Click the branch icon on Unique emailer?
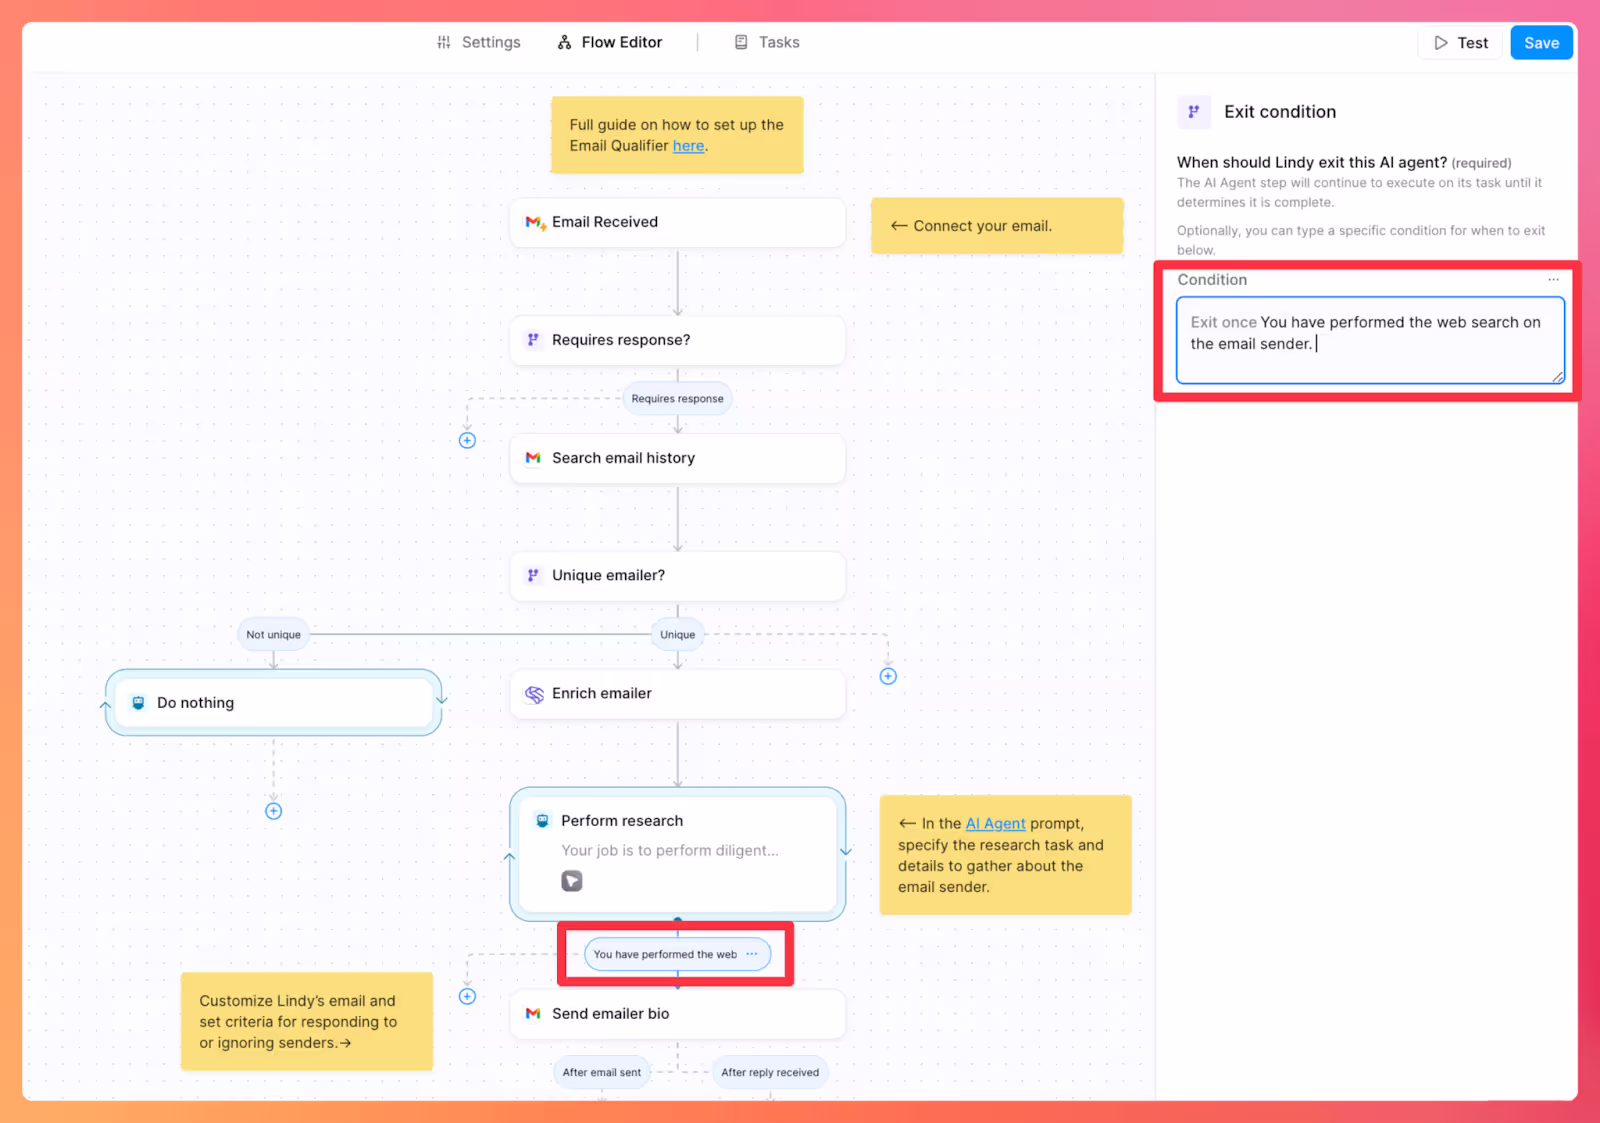The height and width of the screenshot is (1123, 1600). (x=533, y=575)
